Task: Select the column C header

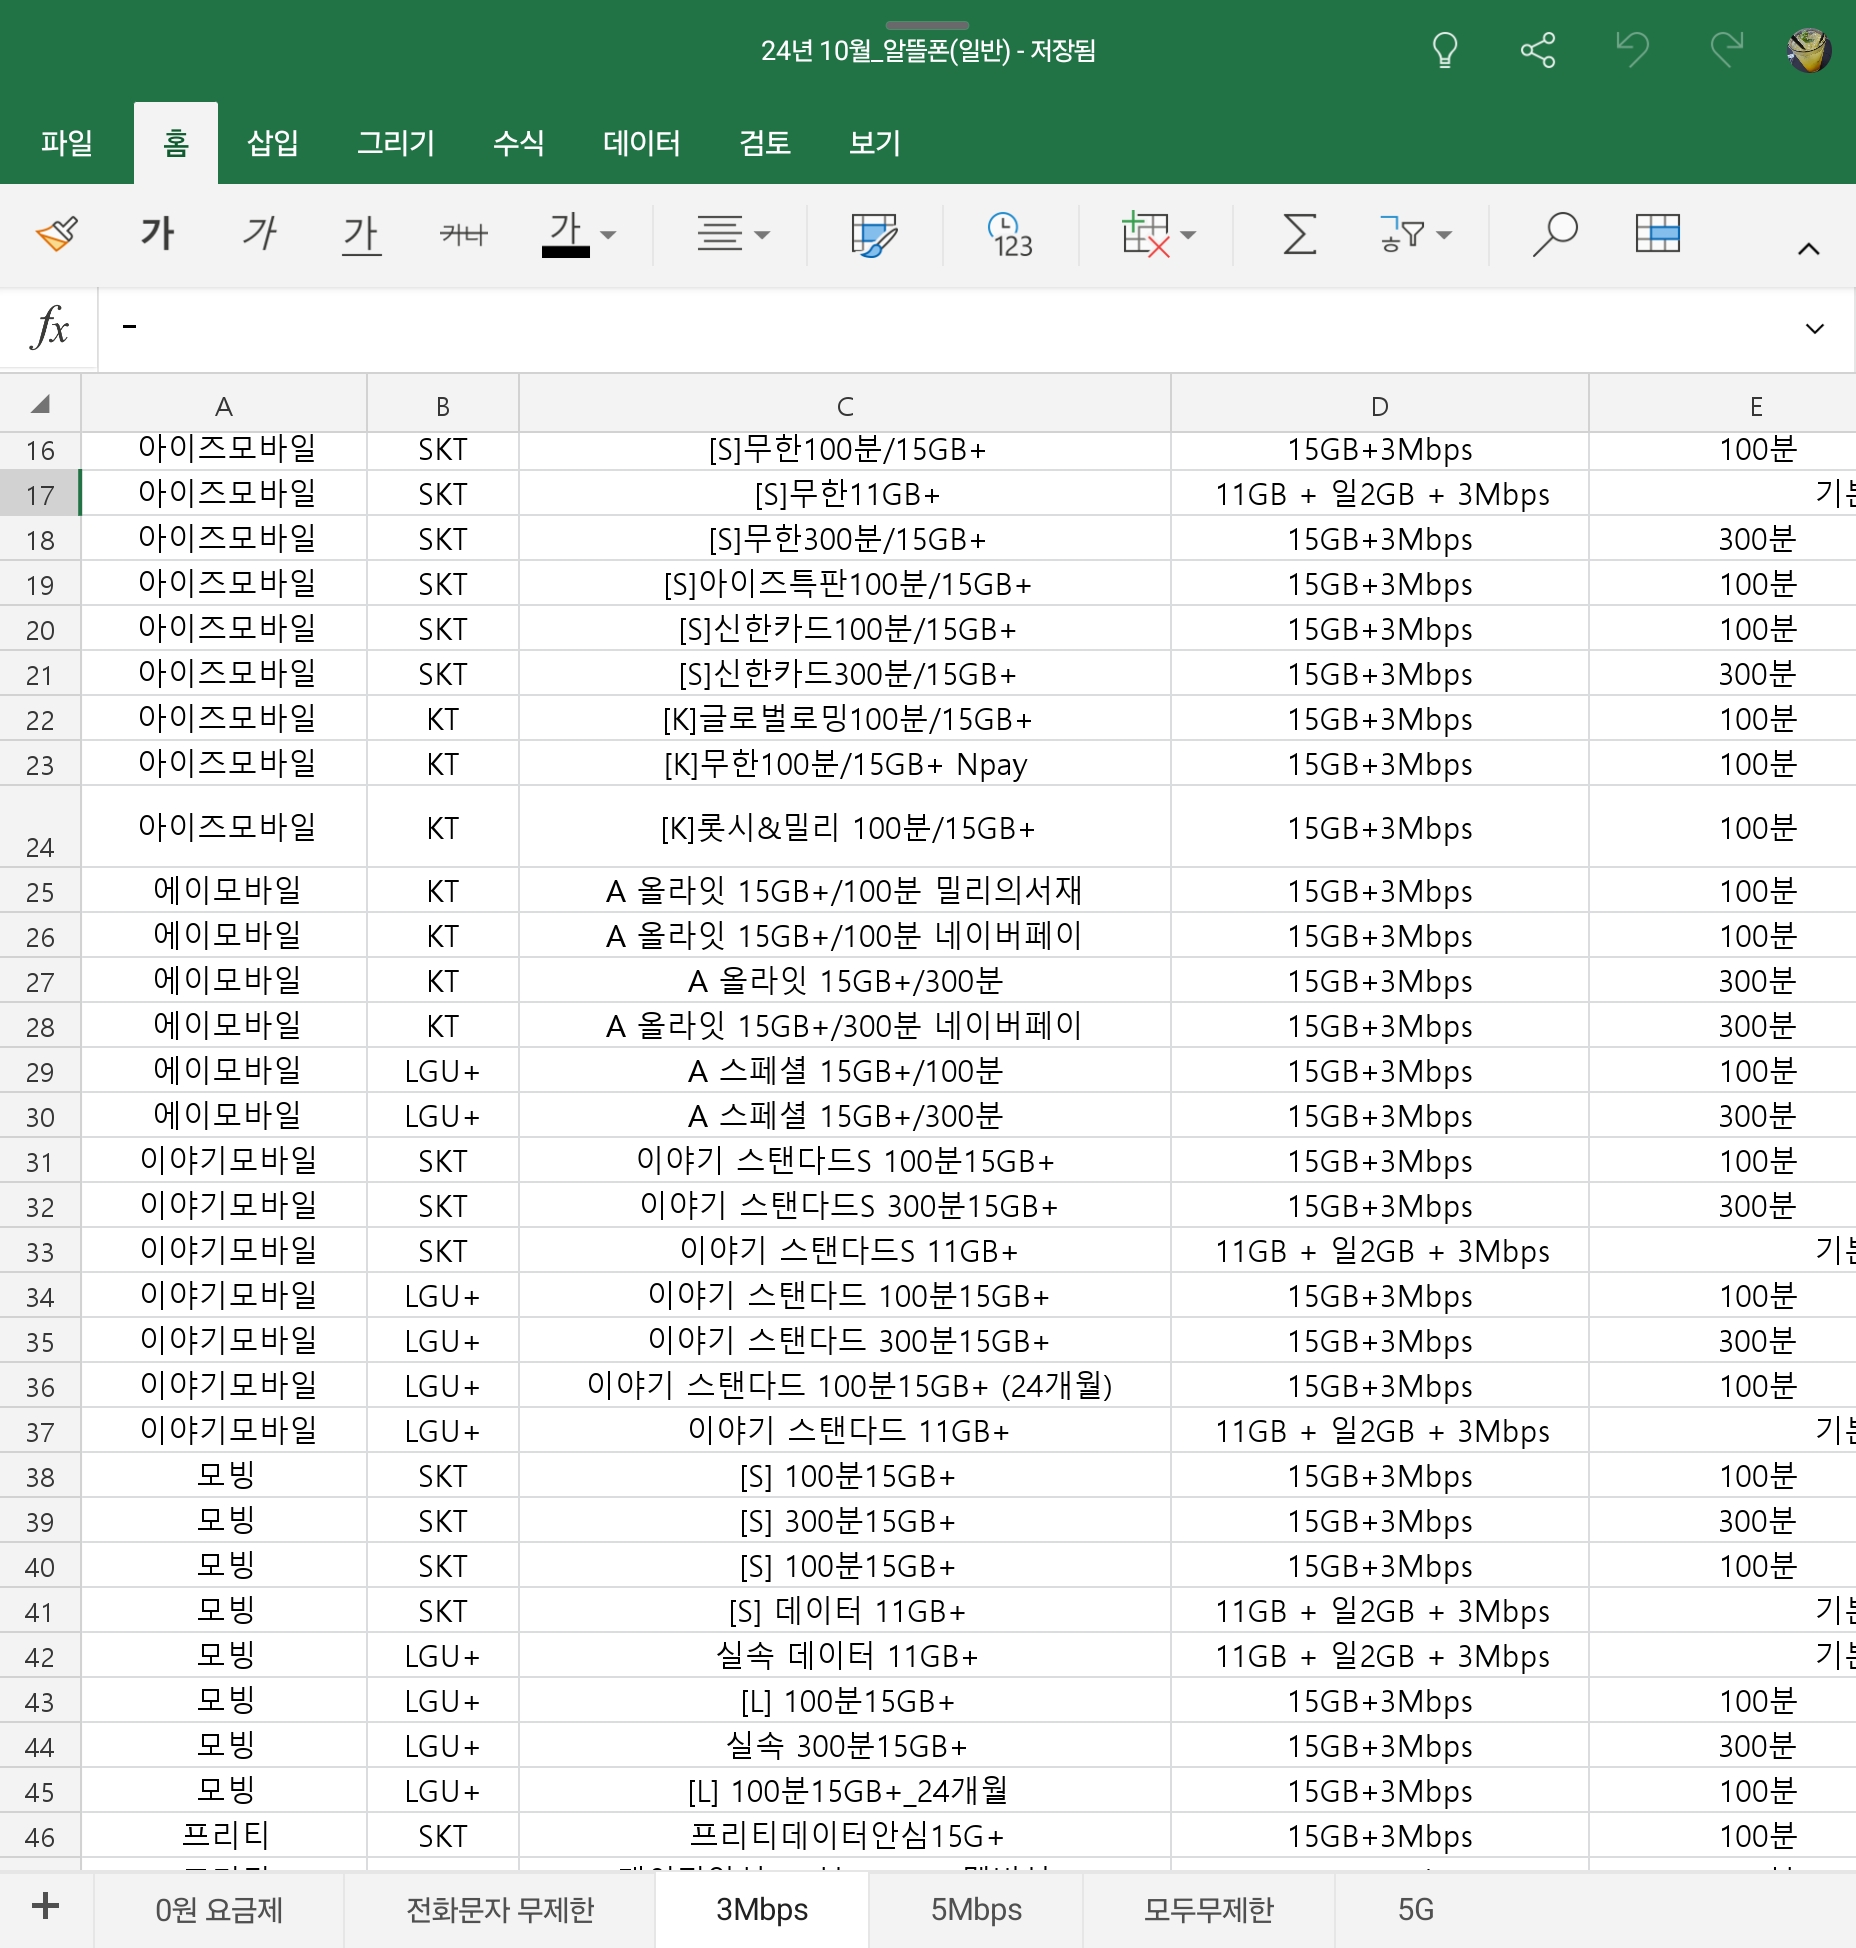Action: point(845,405)
